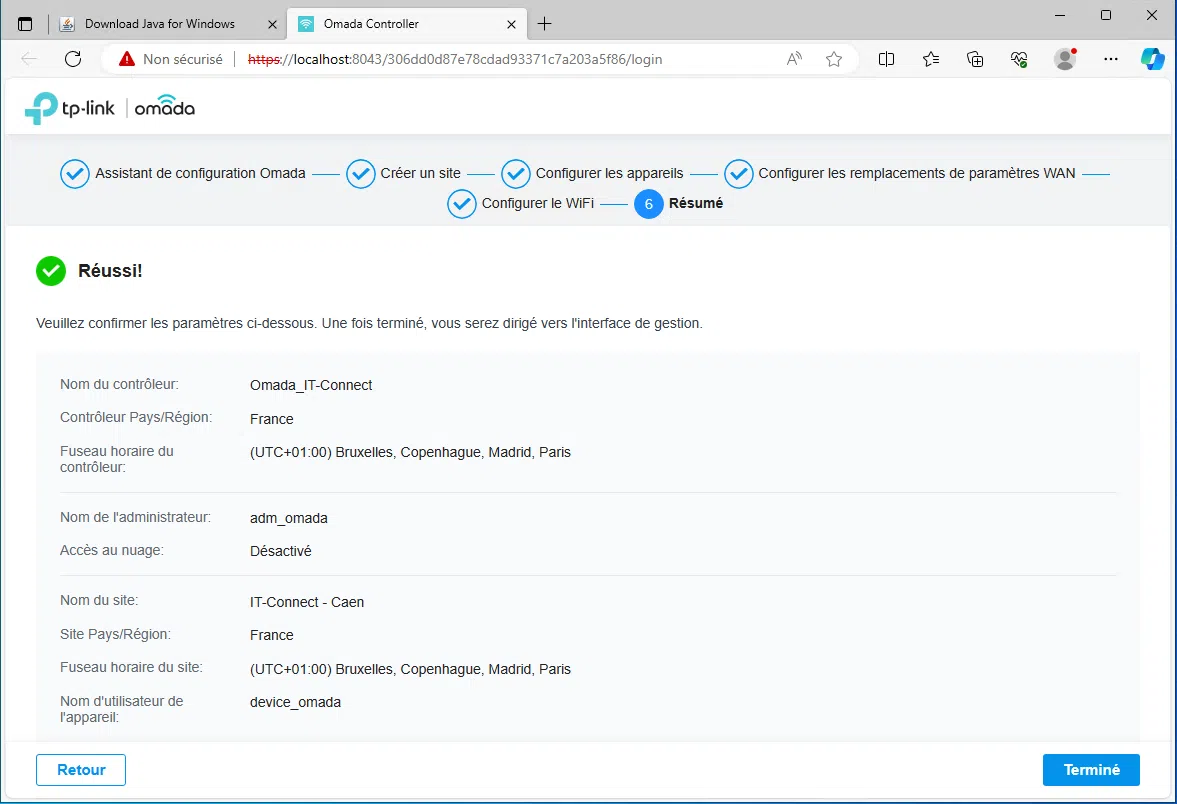Click the Retour button
The height and width of the screenshot is (804, 1177).
pyautogui.click(x=80, y=769)
